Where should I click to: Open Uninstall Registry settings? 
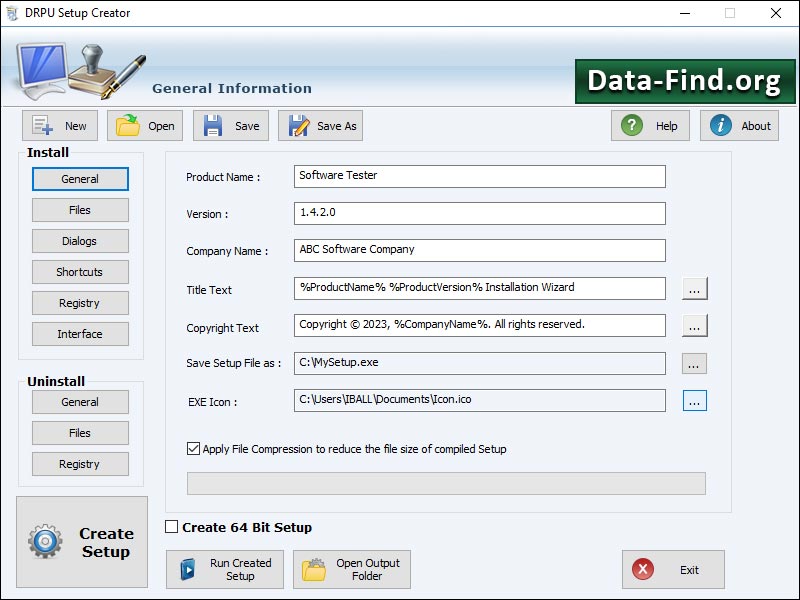point(80,464)
